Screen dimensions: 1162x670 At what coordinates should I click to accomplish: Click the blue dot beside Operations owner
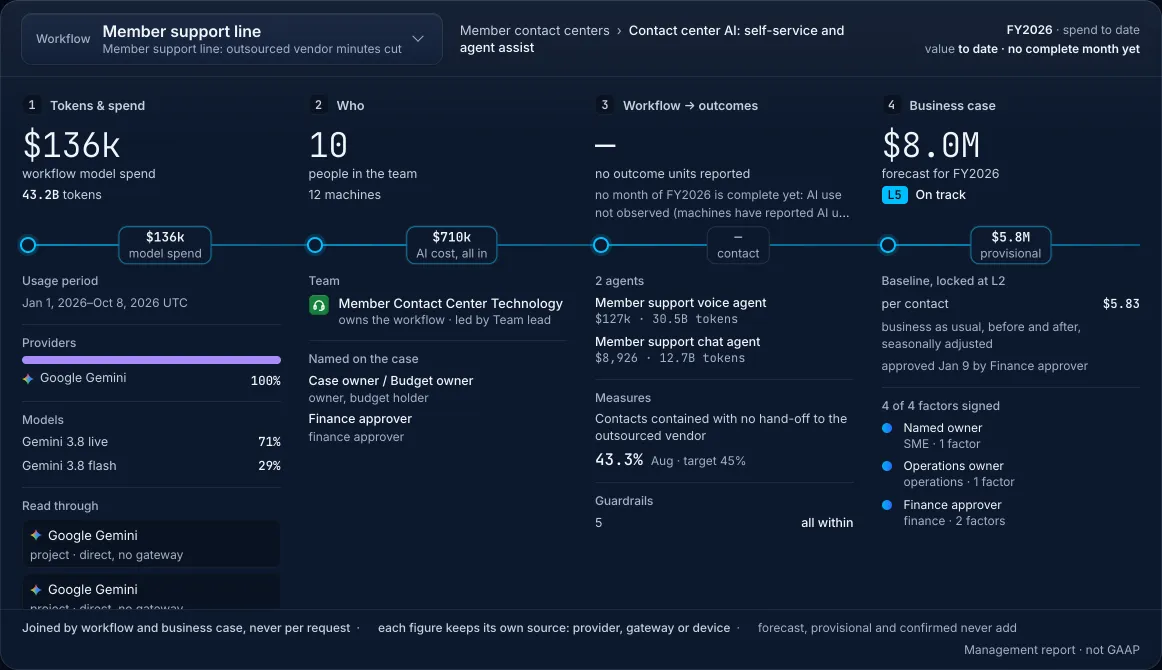point(887,466)
